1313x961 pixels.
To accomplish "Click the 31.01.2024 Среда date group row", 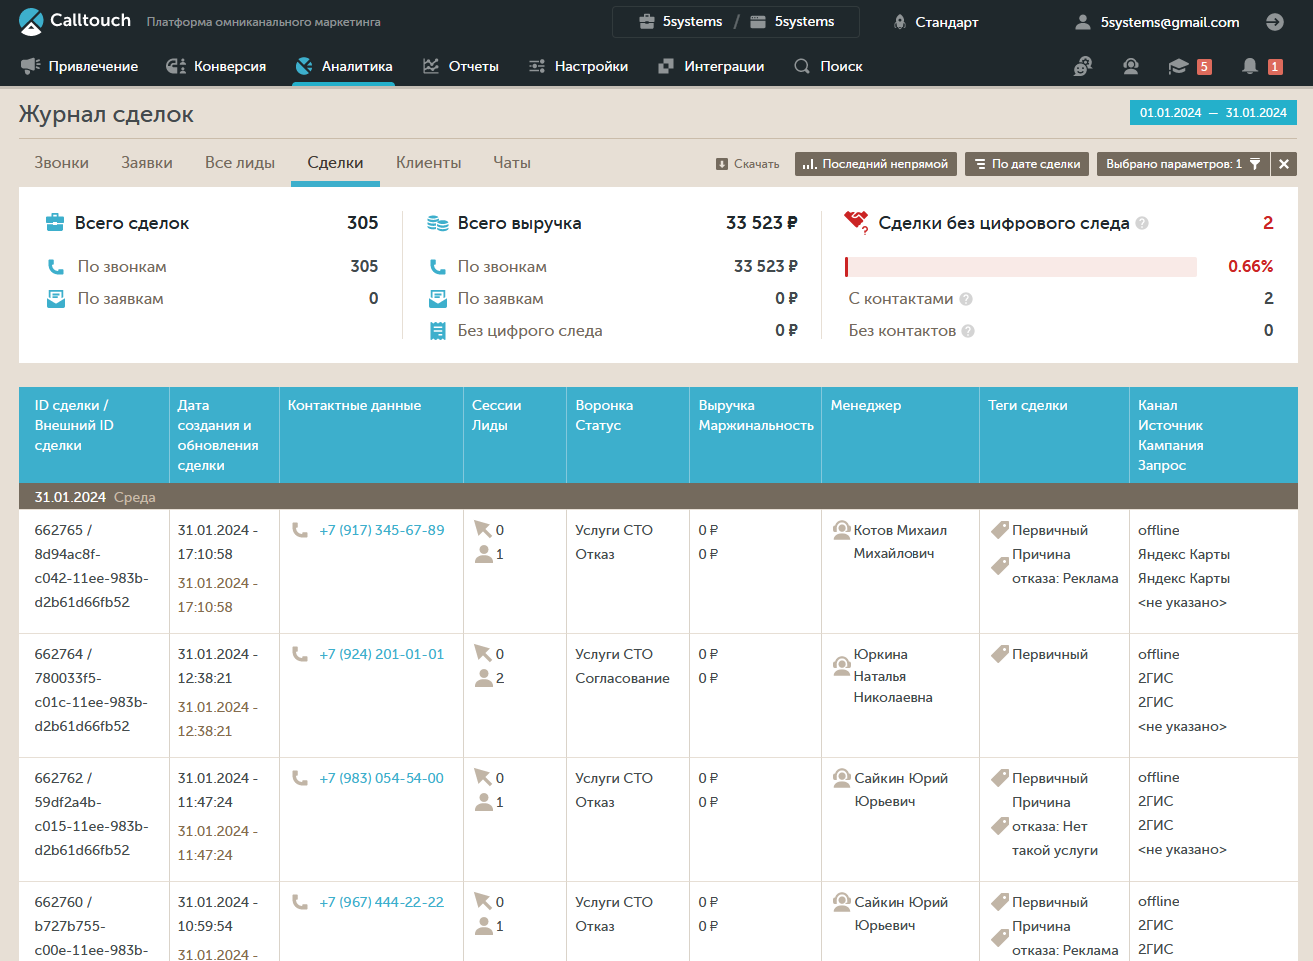I will pos(658,497).
